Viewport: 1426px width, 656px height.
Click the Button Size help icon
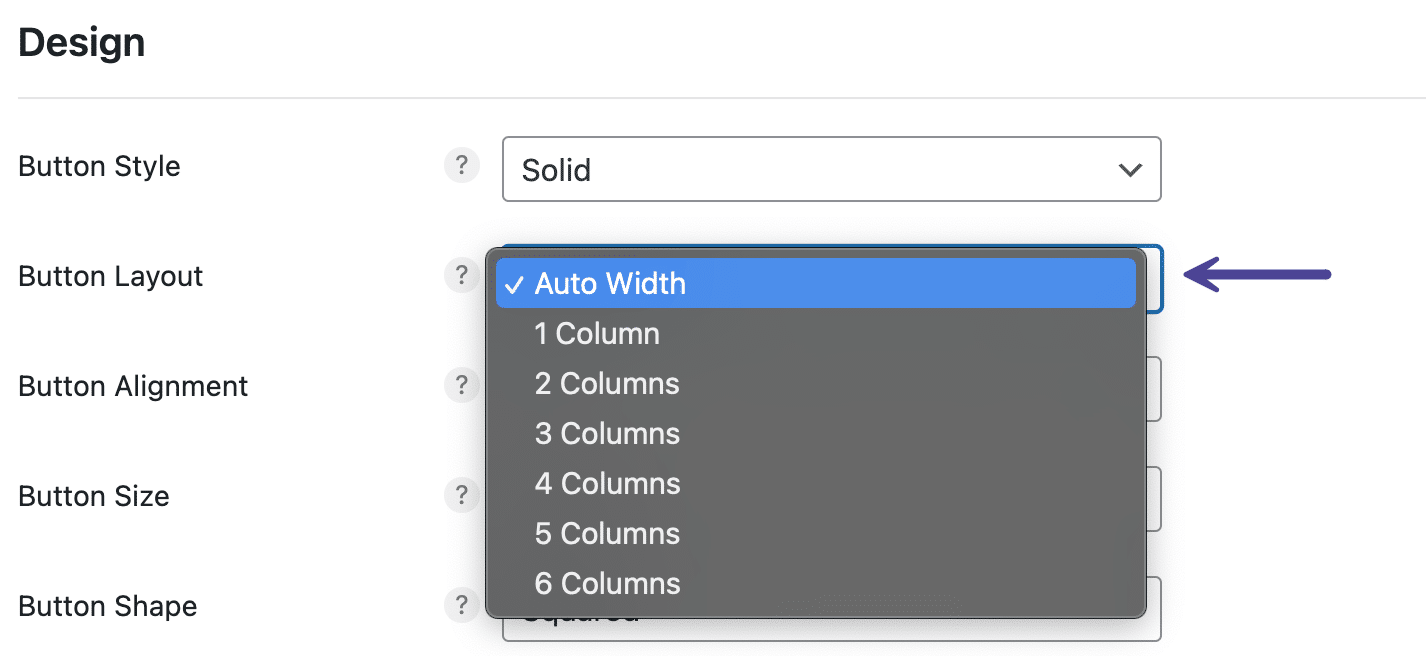462,495
